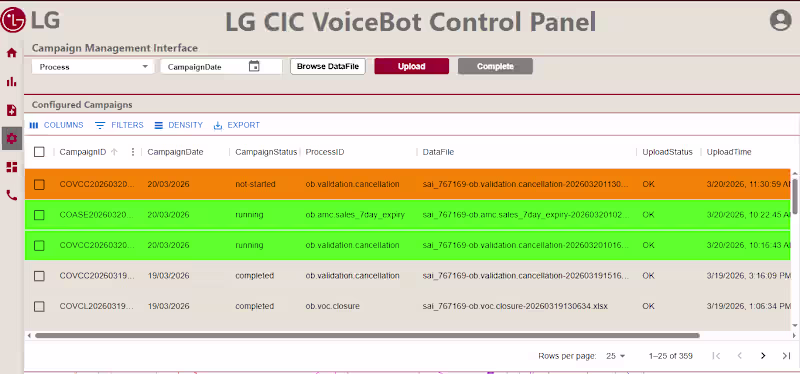Viewport: 800px width, 374px height.
Task: Check the COASE20260320 row checkbox
Action: coord(39,215)
